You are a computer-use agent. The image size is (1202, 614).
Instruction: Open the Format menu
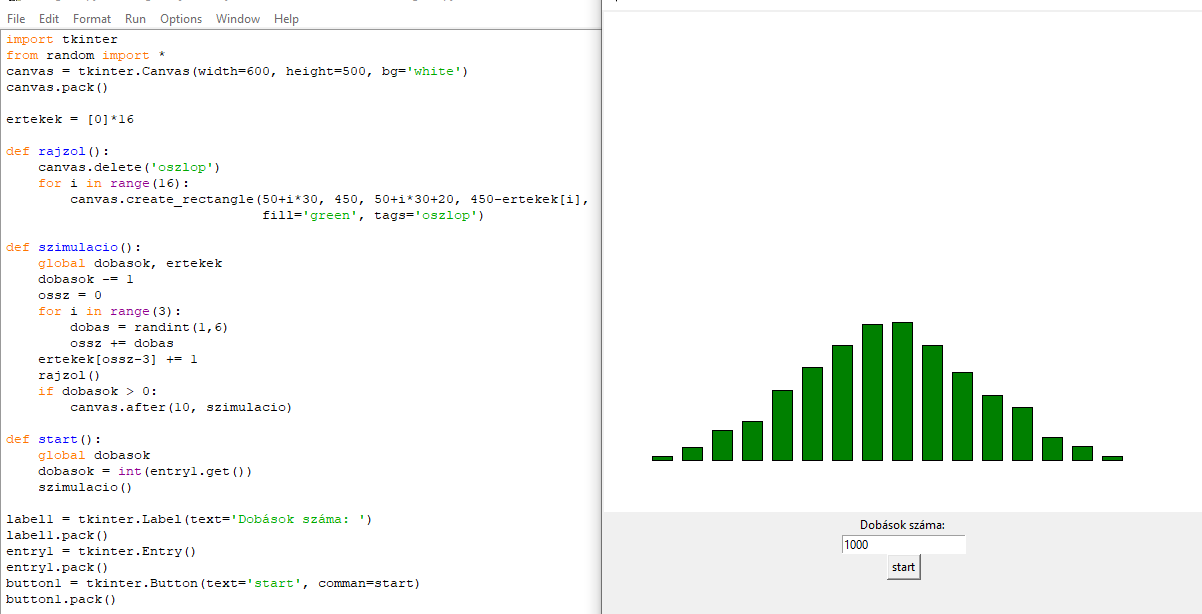pos(92,19)
